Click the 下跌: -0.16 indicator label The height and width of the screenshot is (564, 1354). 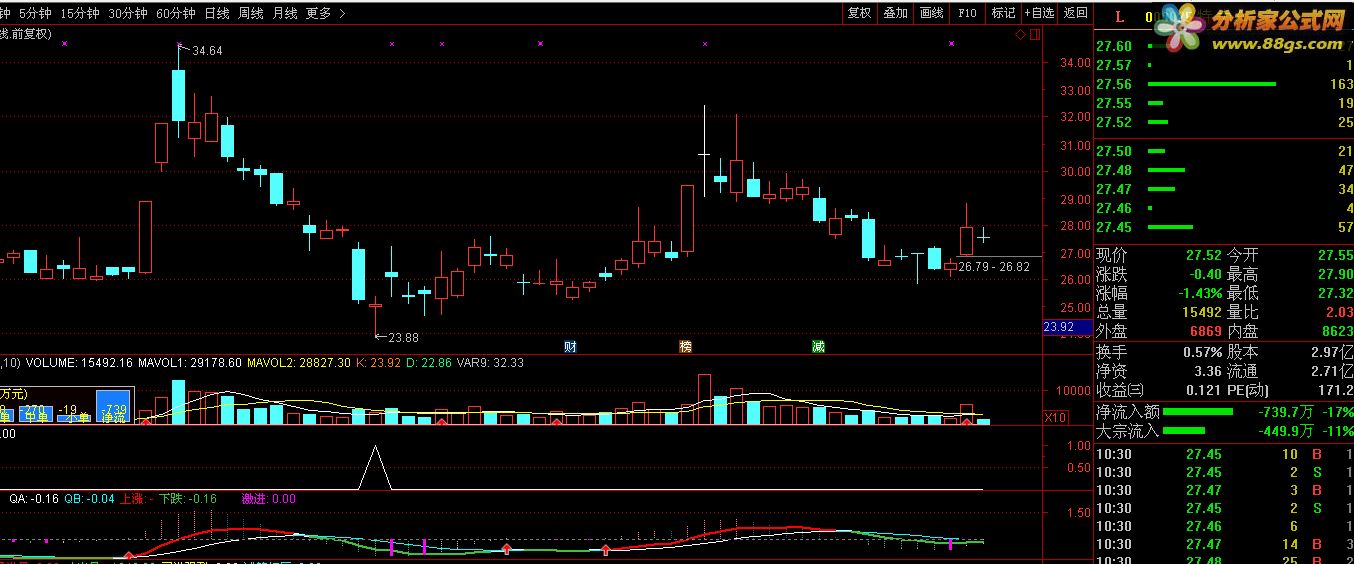click(188, 498)
